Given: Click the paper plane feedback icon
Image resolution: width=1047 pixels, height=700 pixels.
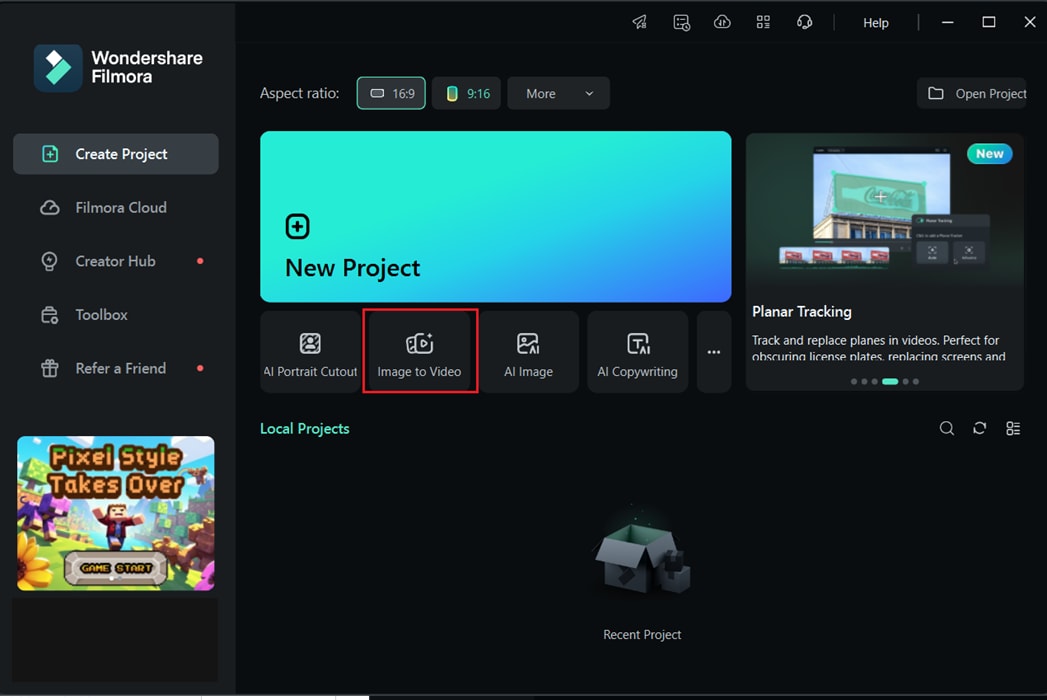Looking at the screenshot, I should pyautogui.click(x=640, y=22).
